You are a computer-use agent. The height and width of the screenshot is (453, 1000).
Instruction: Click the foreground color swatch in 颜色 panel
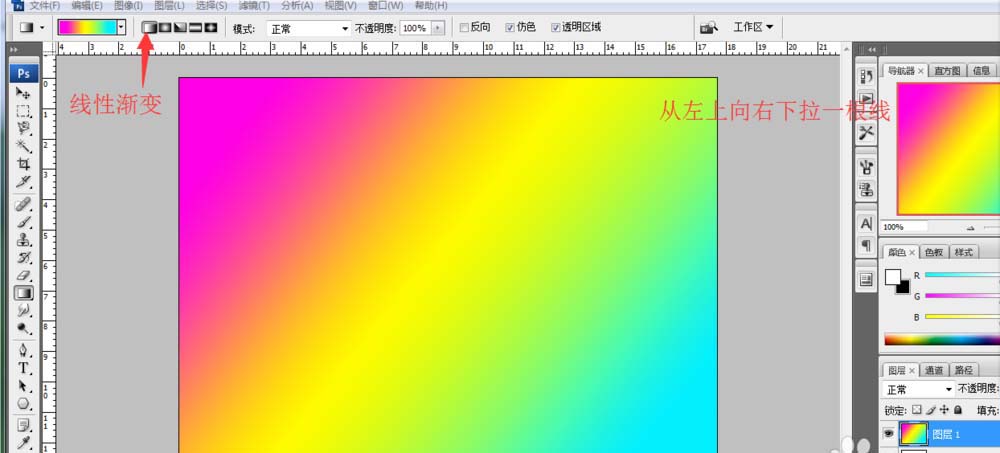pos(892,277)
